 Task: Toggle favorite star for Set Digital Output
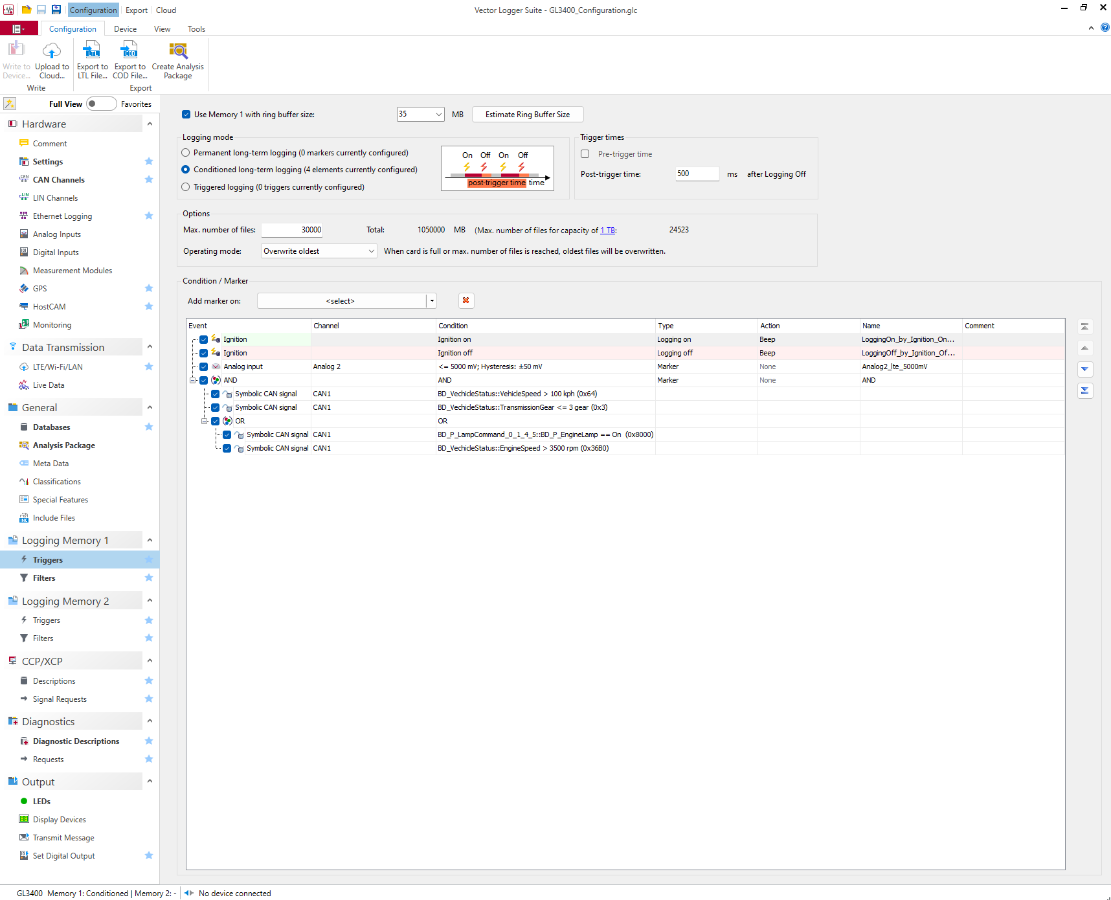pyautogui.click(x=149, y=855)
